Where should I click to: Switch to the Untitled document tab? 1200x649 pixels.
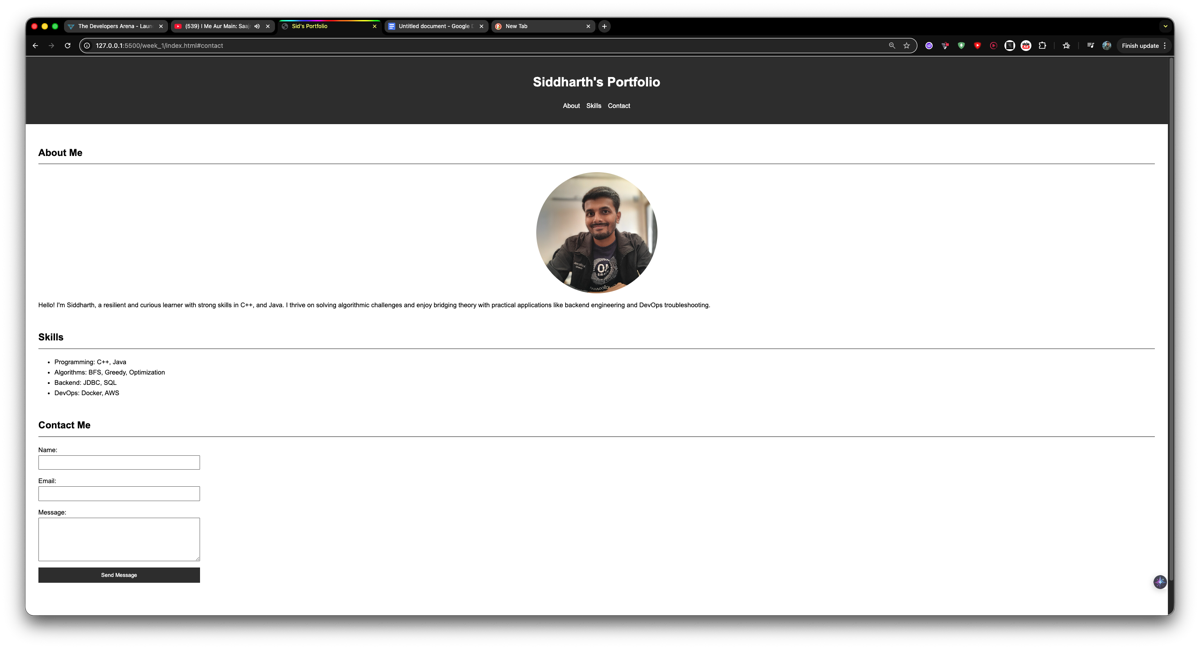point(435,26)
